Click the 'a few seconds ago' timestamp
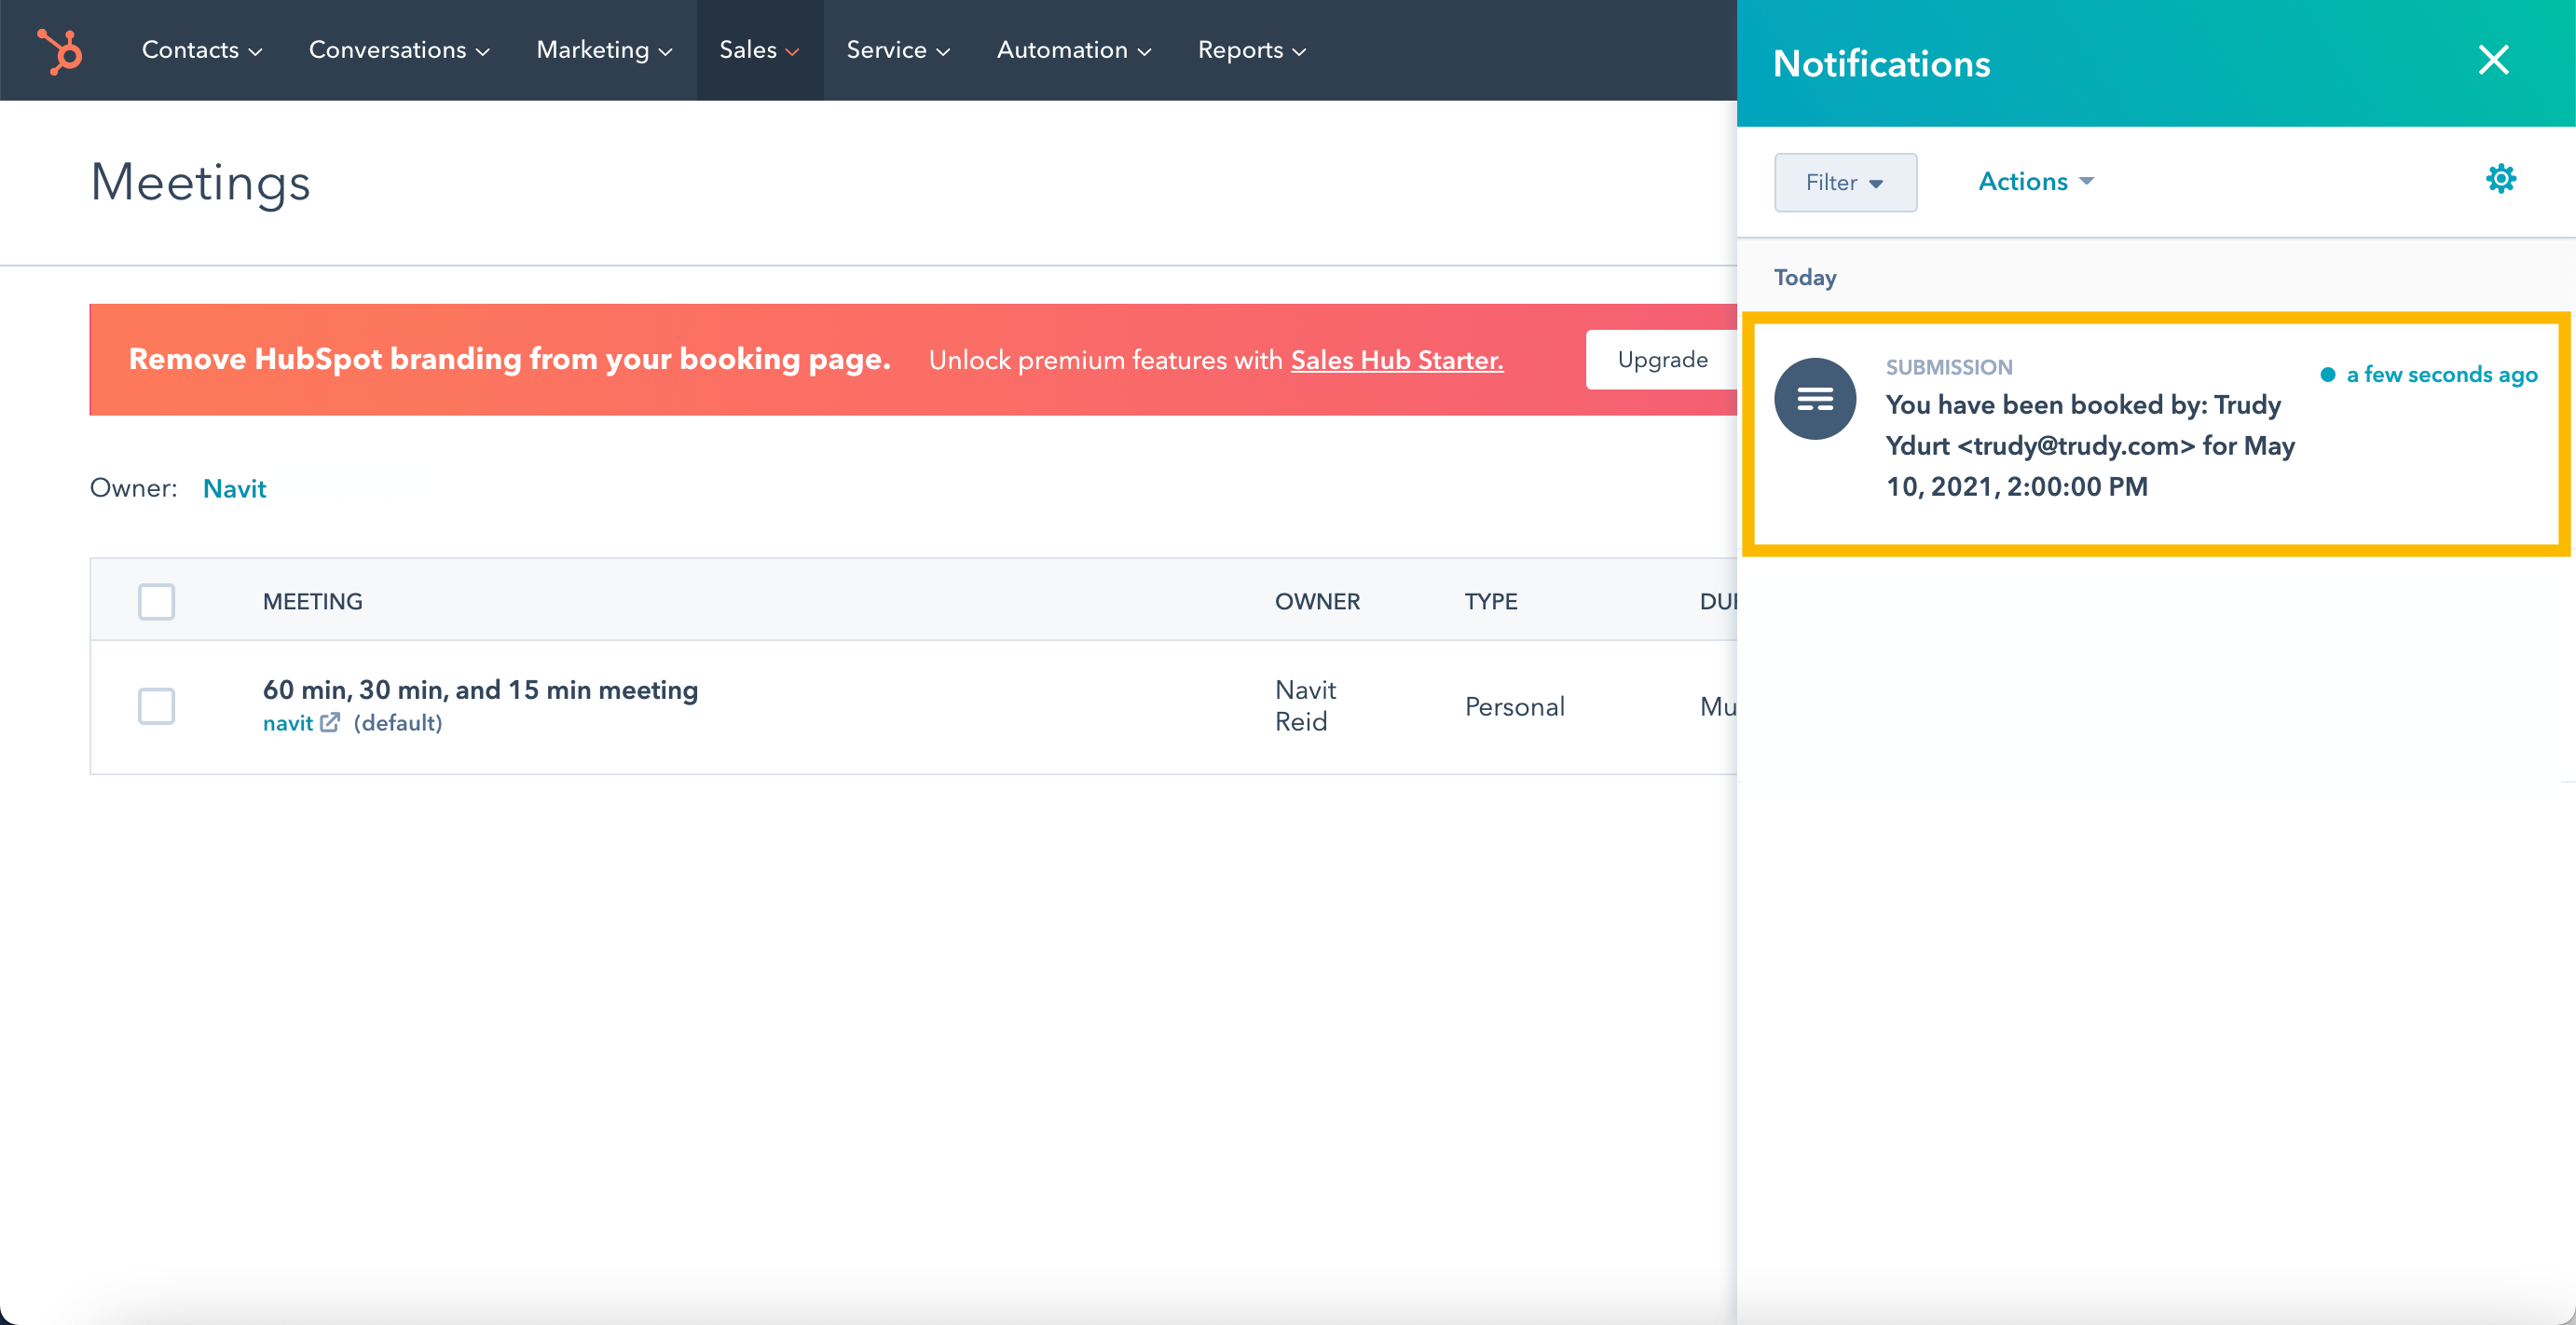2576x1325 pixels. [x=2441, y=374]
